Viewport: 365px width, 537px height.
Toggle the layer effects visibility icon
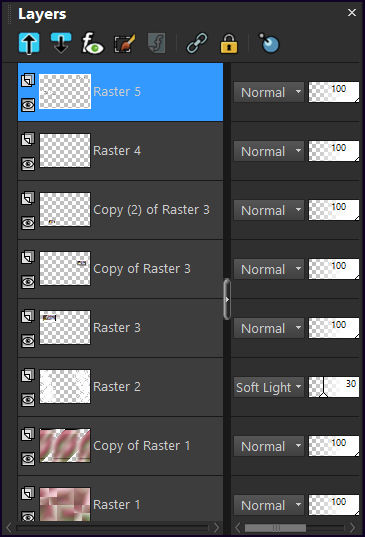pos(92,43)
